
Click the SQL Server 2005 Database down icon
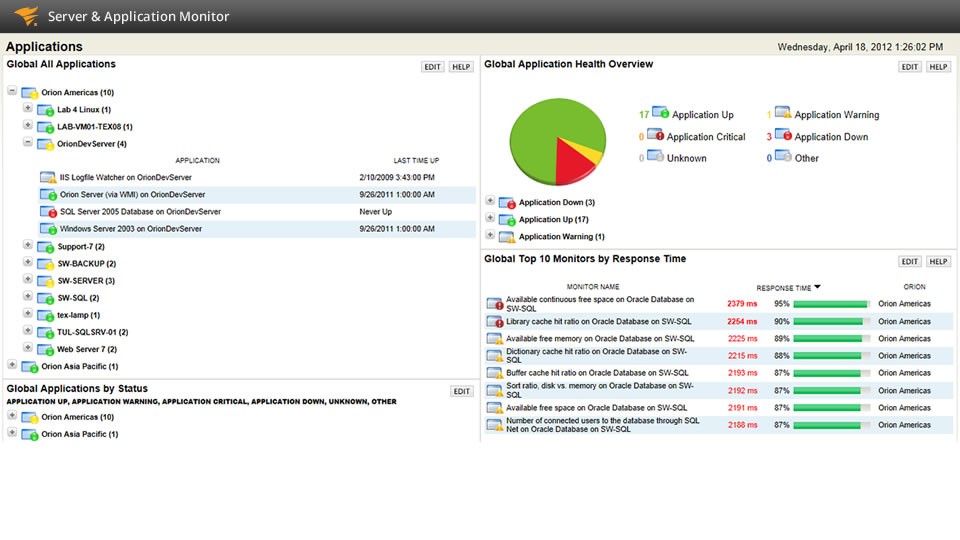[x=48, y=212]
